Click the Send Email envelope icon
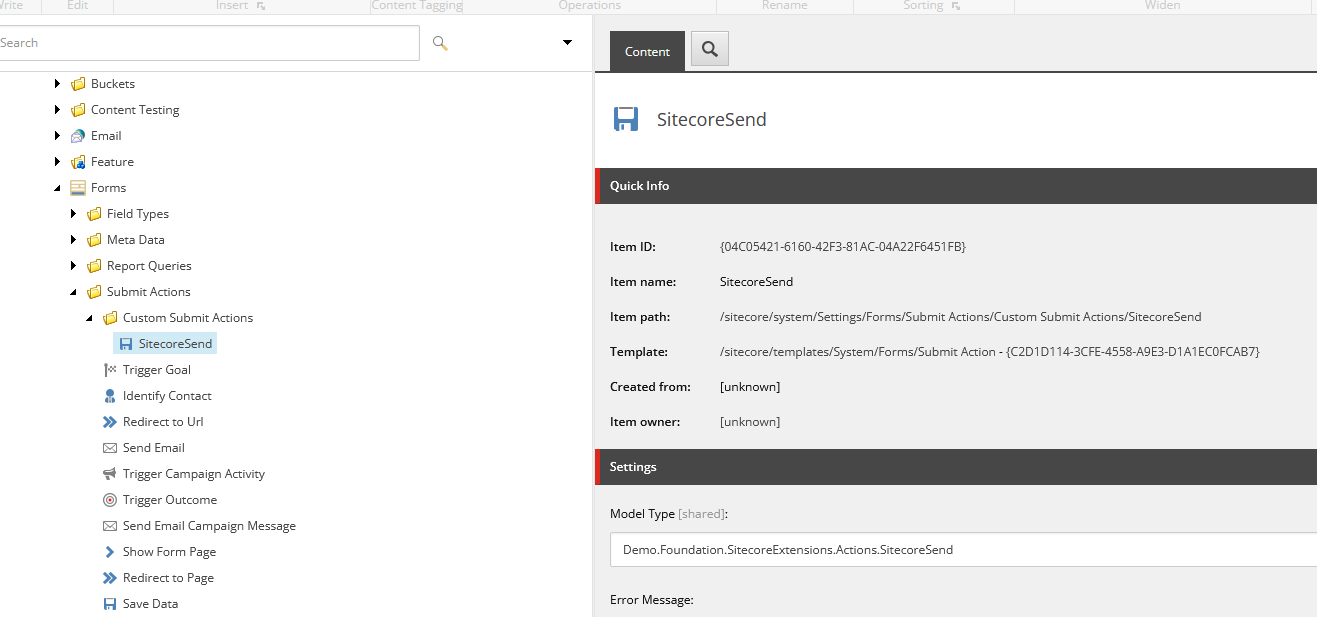 pyautogui.click(x=110, y=448)
